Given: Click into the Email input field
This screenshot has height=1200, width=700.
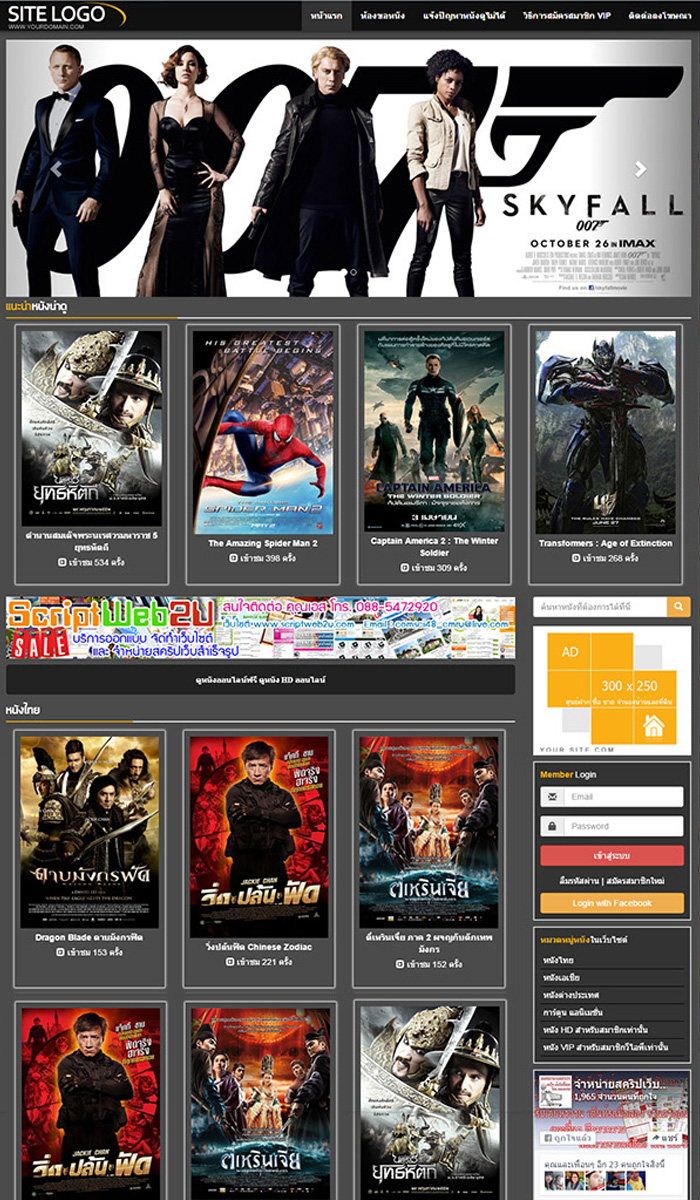Looking at the screenshot, I should [x=624, y=797].
